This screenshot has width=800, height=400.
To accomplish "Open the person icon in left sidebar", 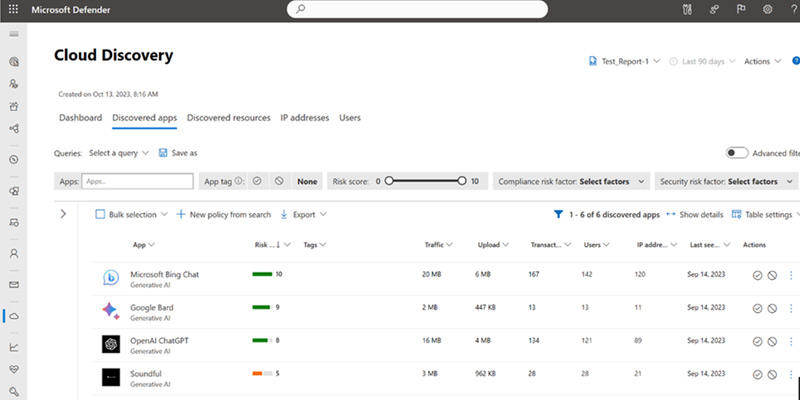I will click(14, 253).
